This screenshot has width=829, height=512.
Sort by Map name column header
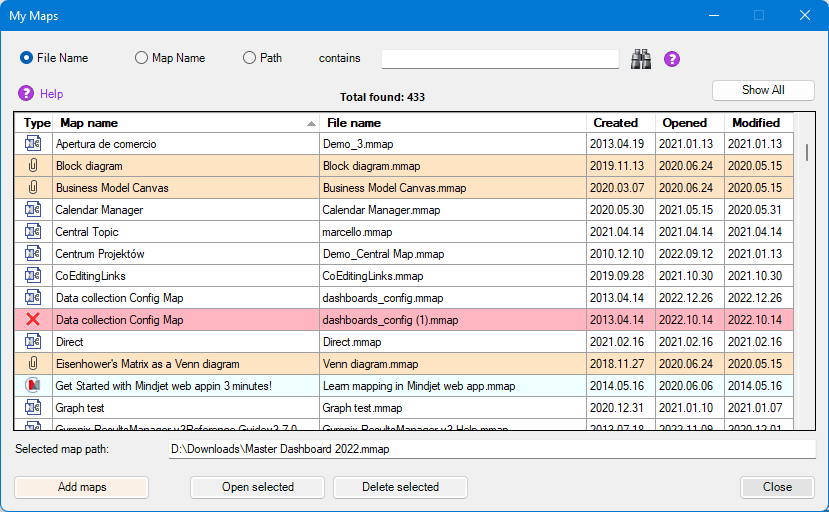(x=186, y=123)
